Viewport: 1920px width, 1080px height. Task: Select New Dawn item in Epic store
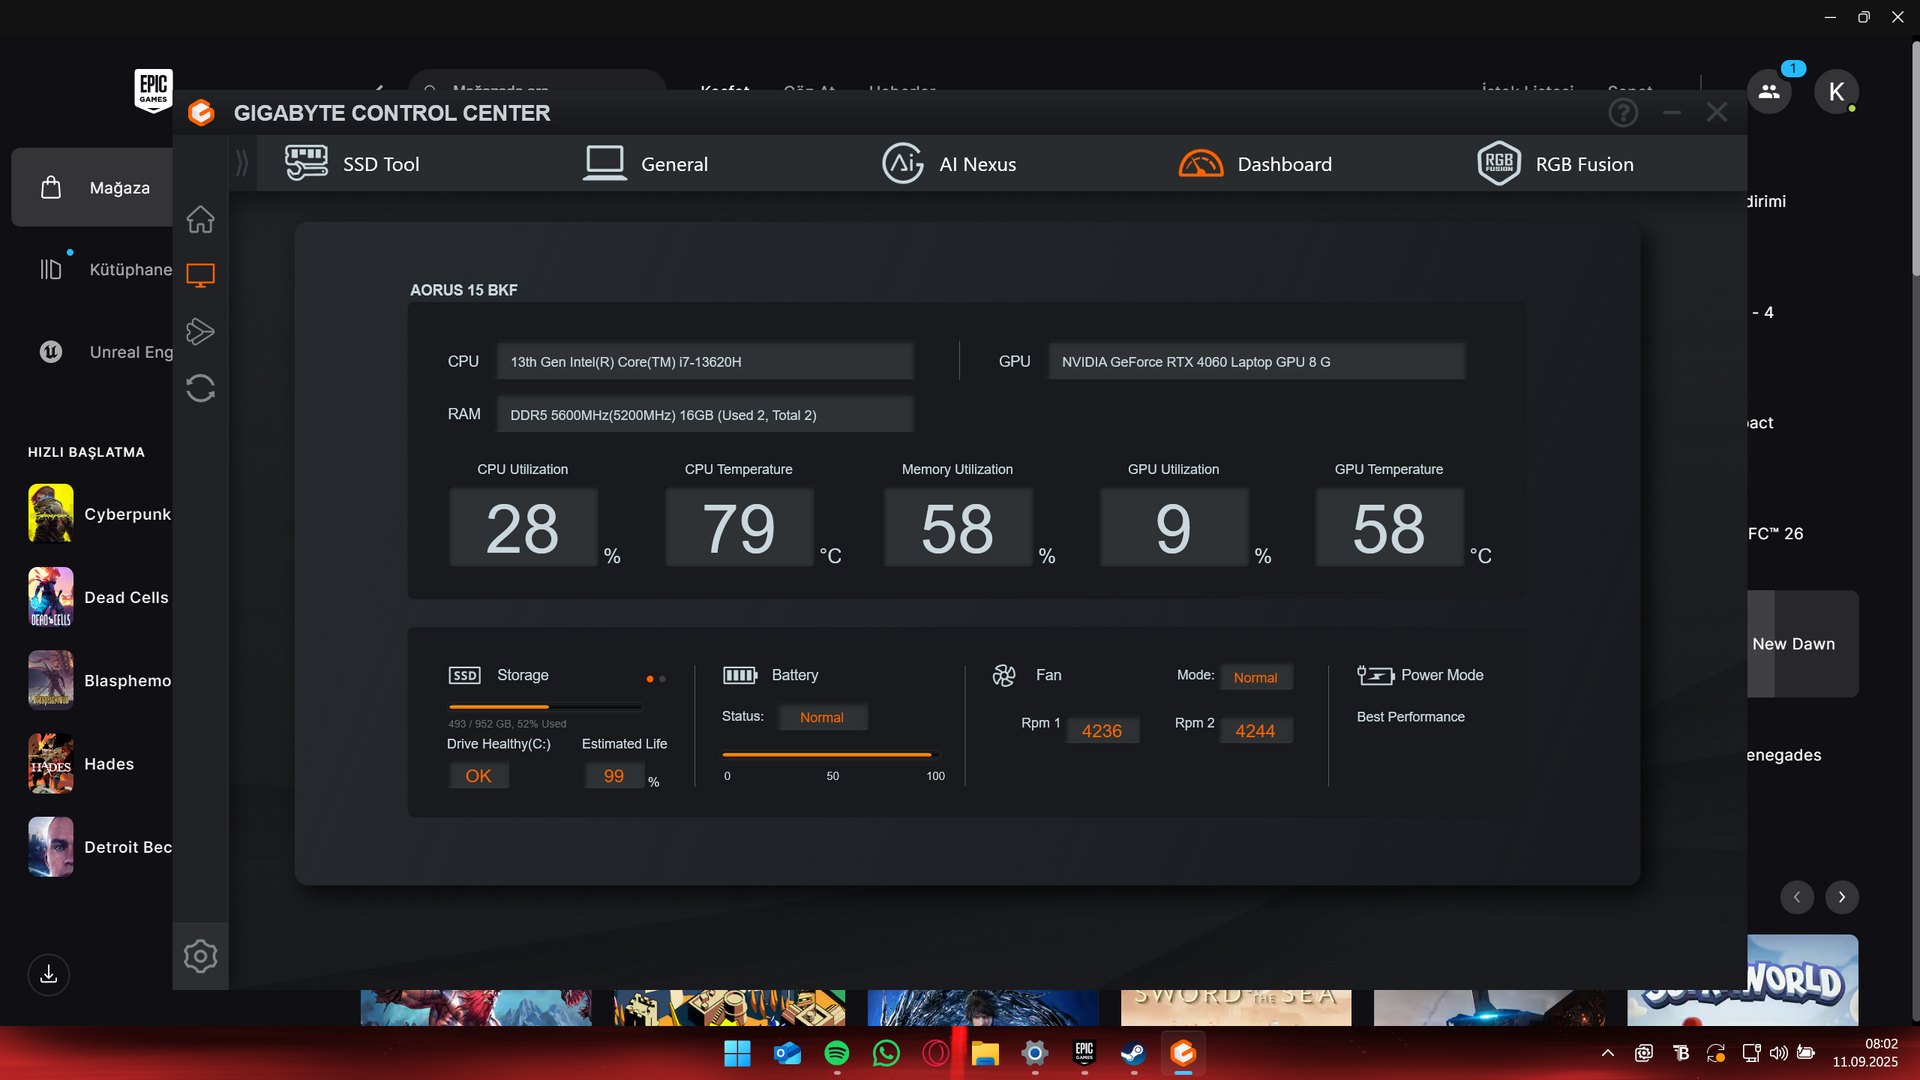[1803, 644]
